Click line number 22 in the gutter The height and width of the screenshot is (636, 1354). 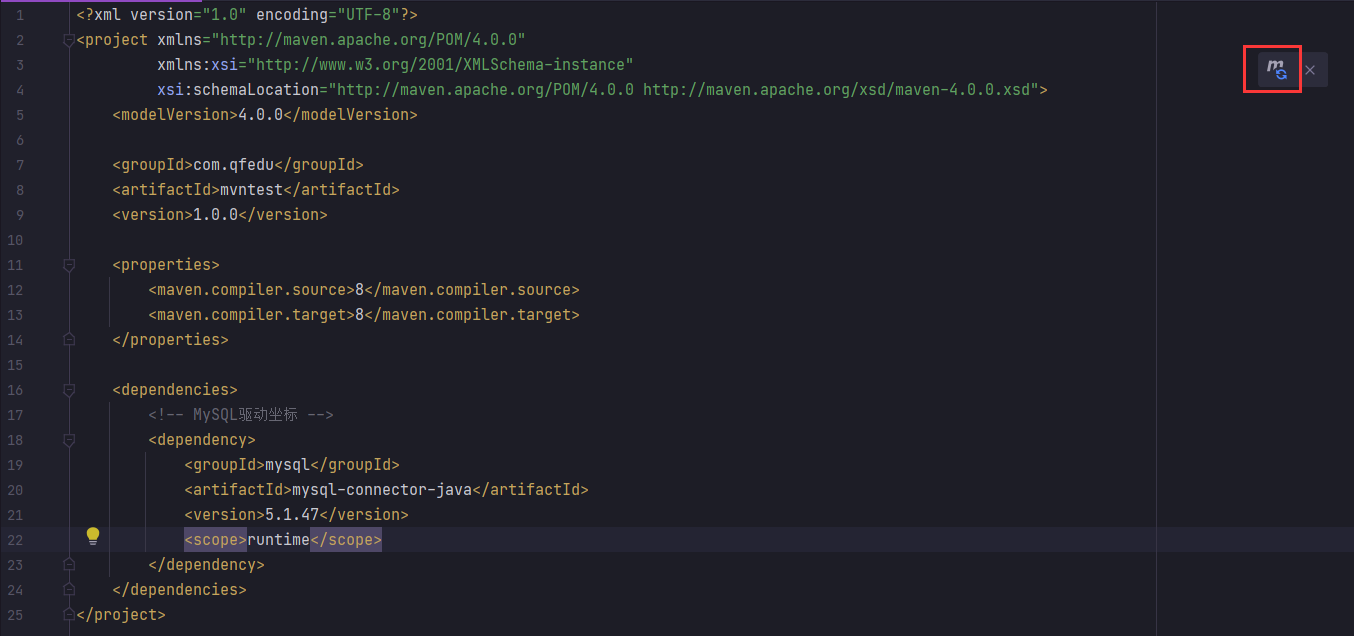point(14,540)
